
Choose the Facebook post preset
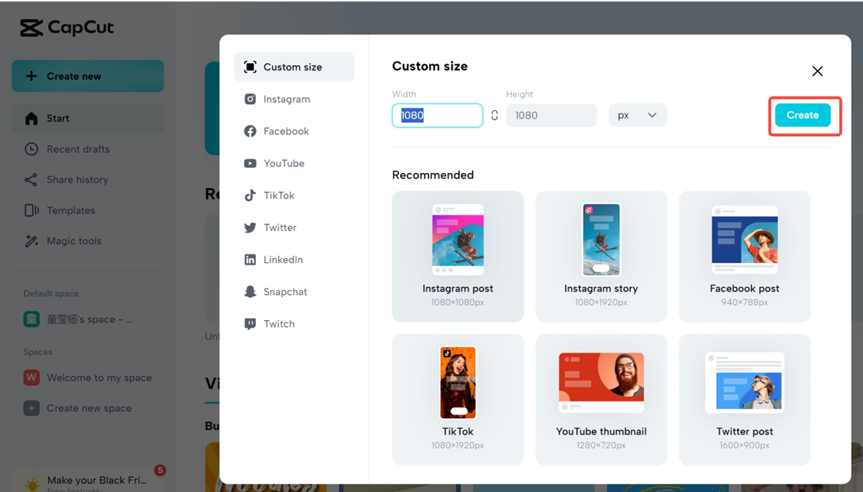[745, 256]
